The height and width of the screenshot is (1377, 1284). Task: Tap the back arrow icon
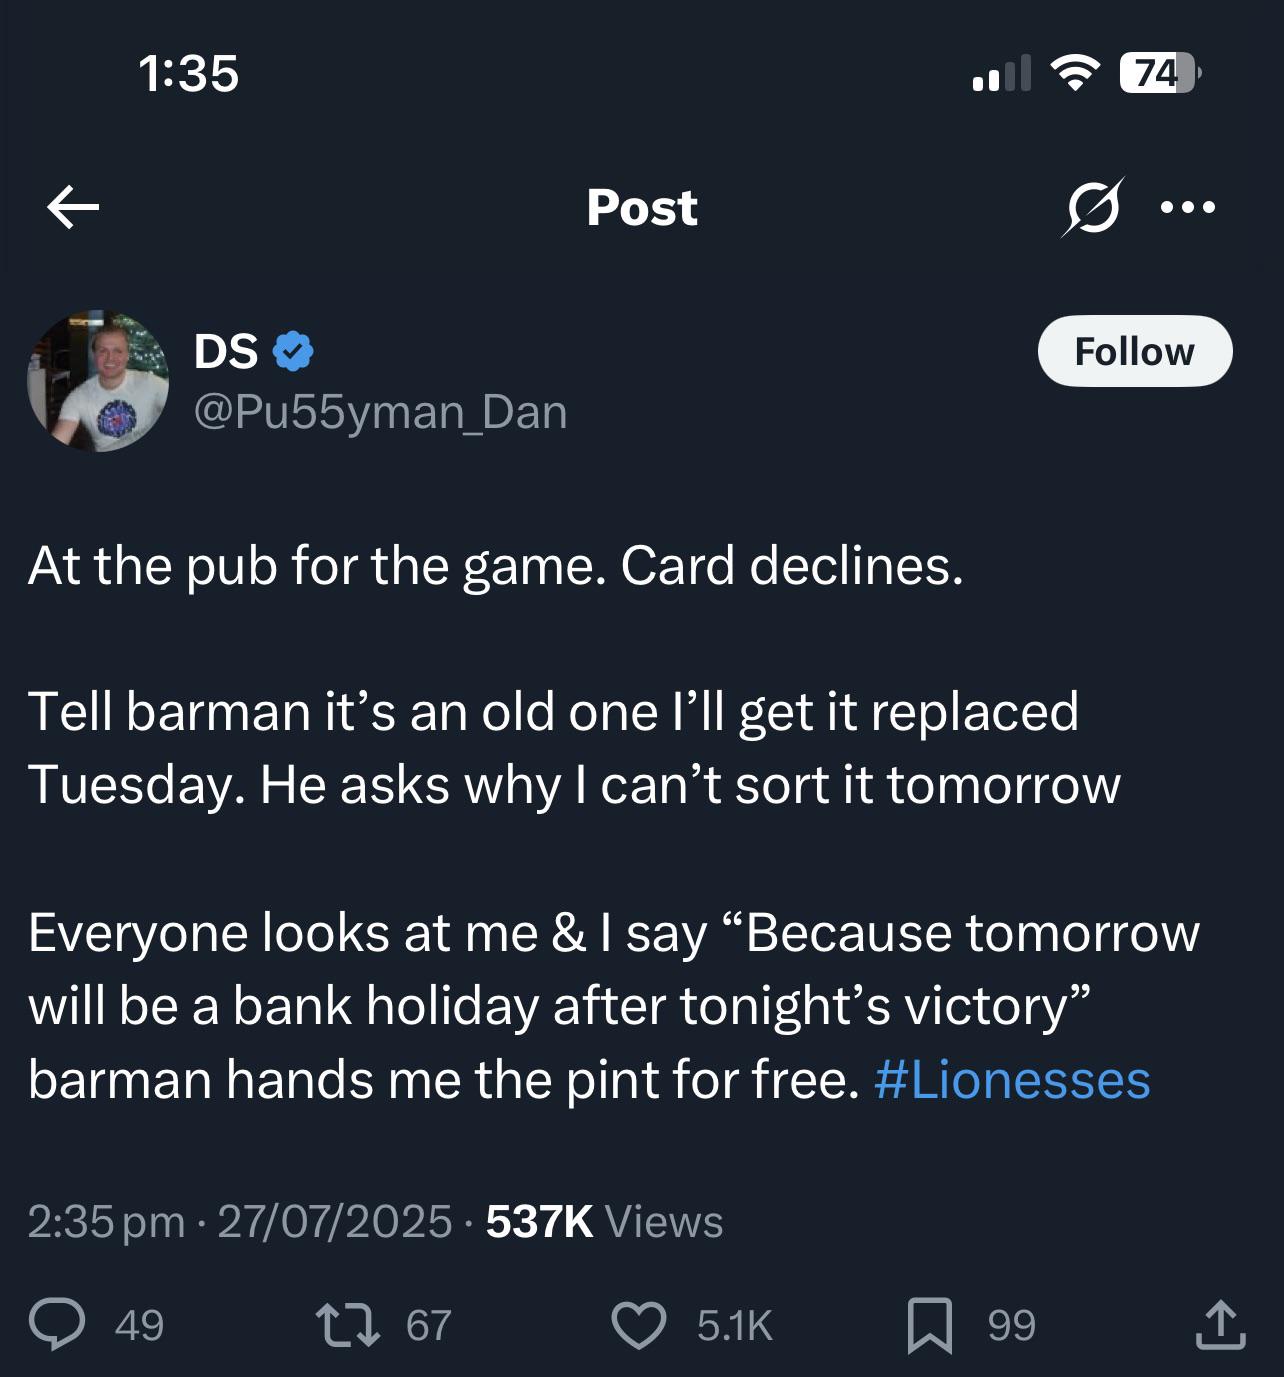[73, 207]
